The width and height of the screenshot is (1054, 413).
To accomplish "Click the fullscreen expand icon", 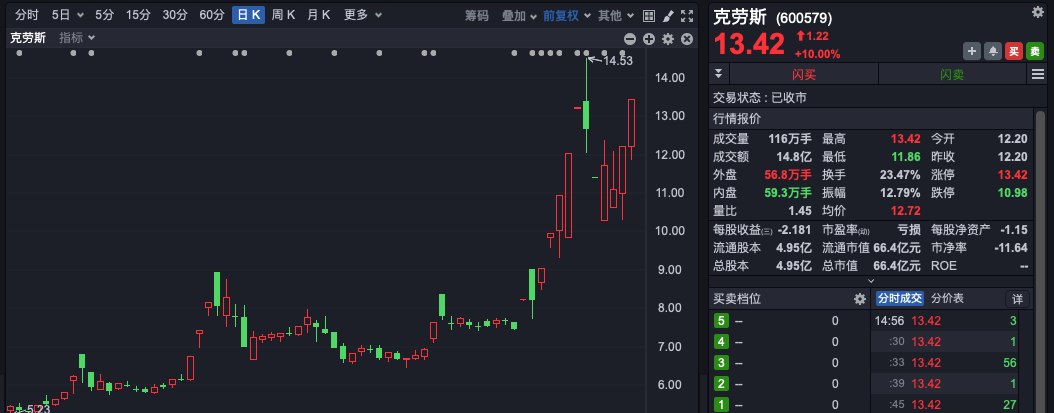I will point(687,16).
